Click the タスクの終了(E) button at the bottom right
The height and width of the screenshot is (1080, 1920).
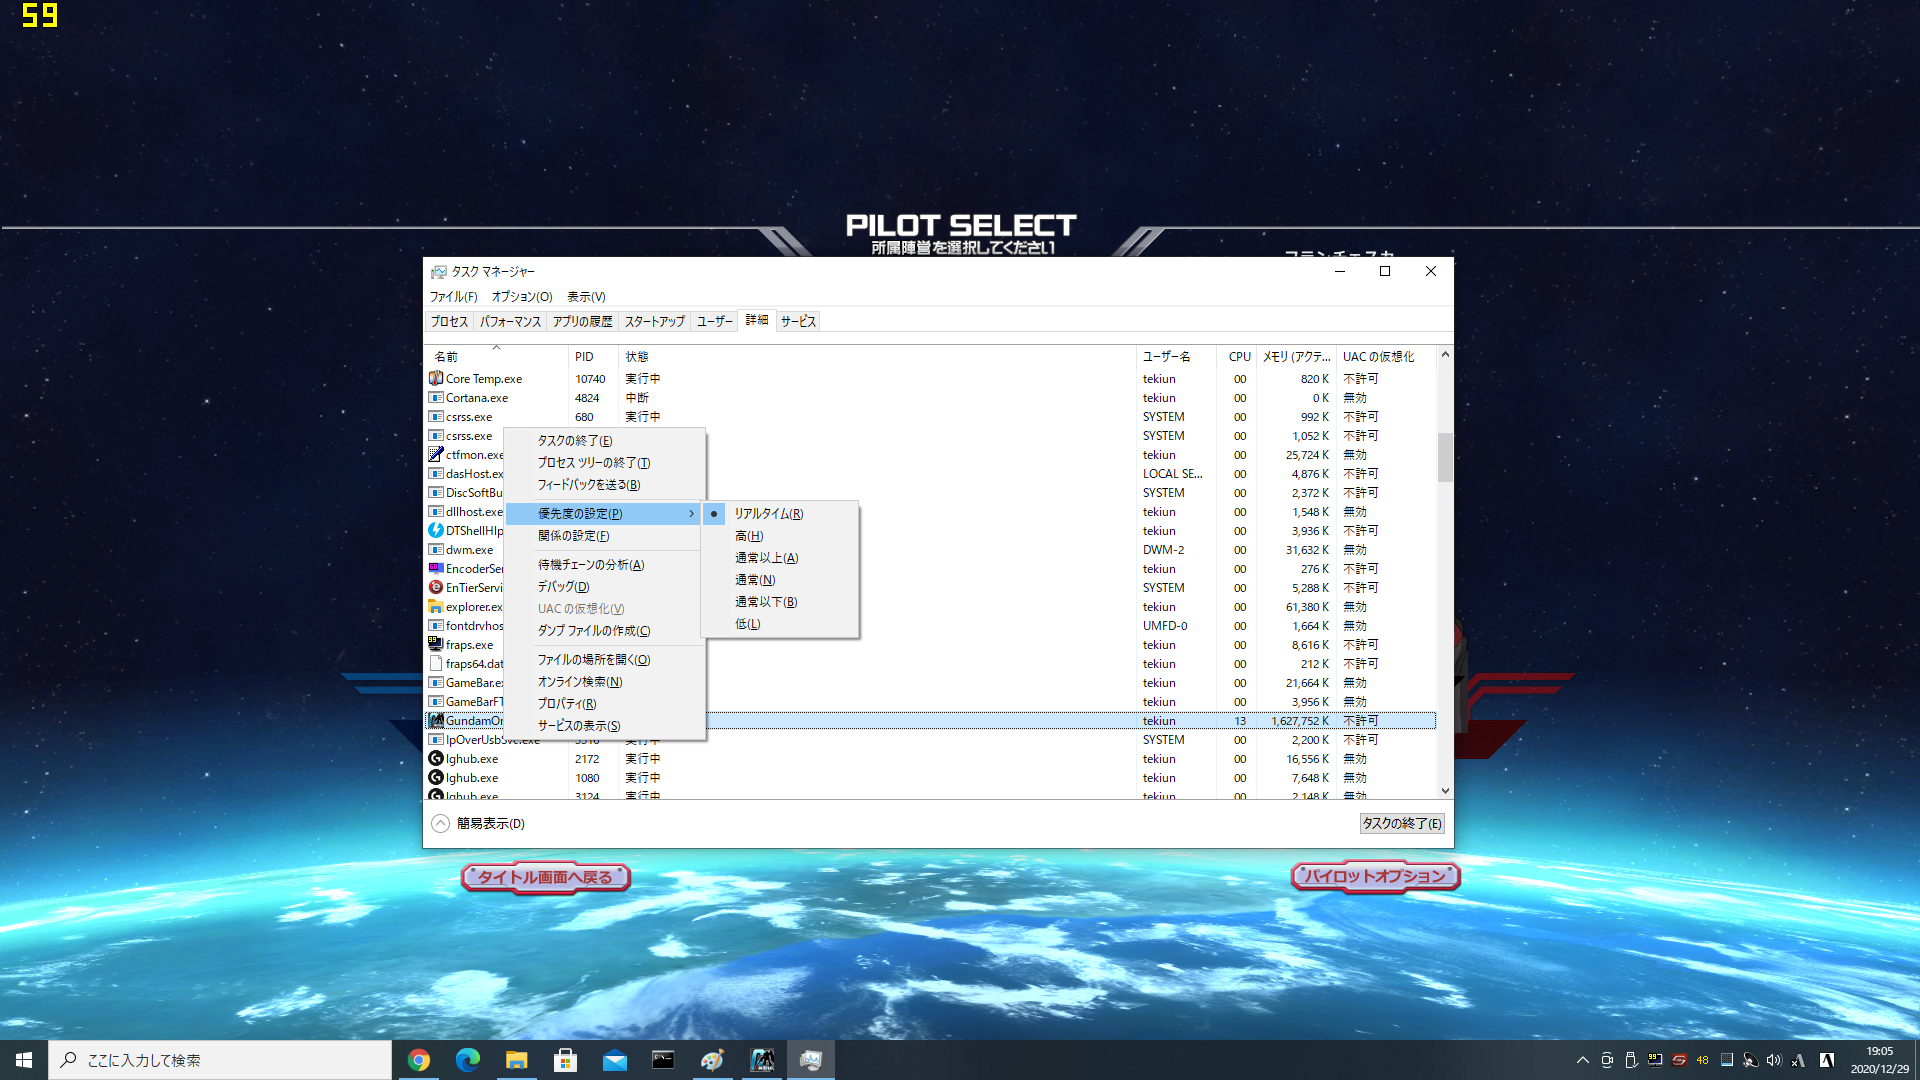[x=1401, y=824]
